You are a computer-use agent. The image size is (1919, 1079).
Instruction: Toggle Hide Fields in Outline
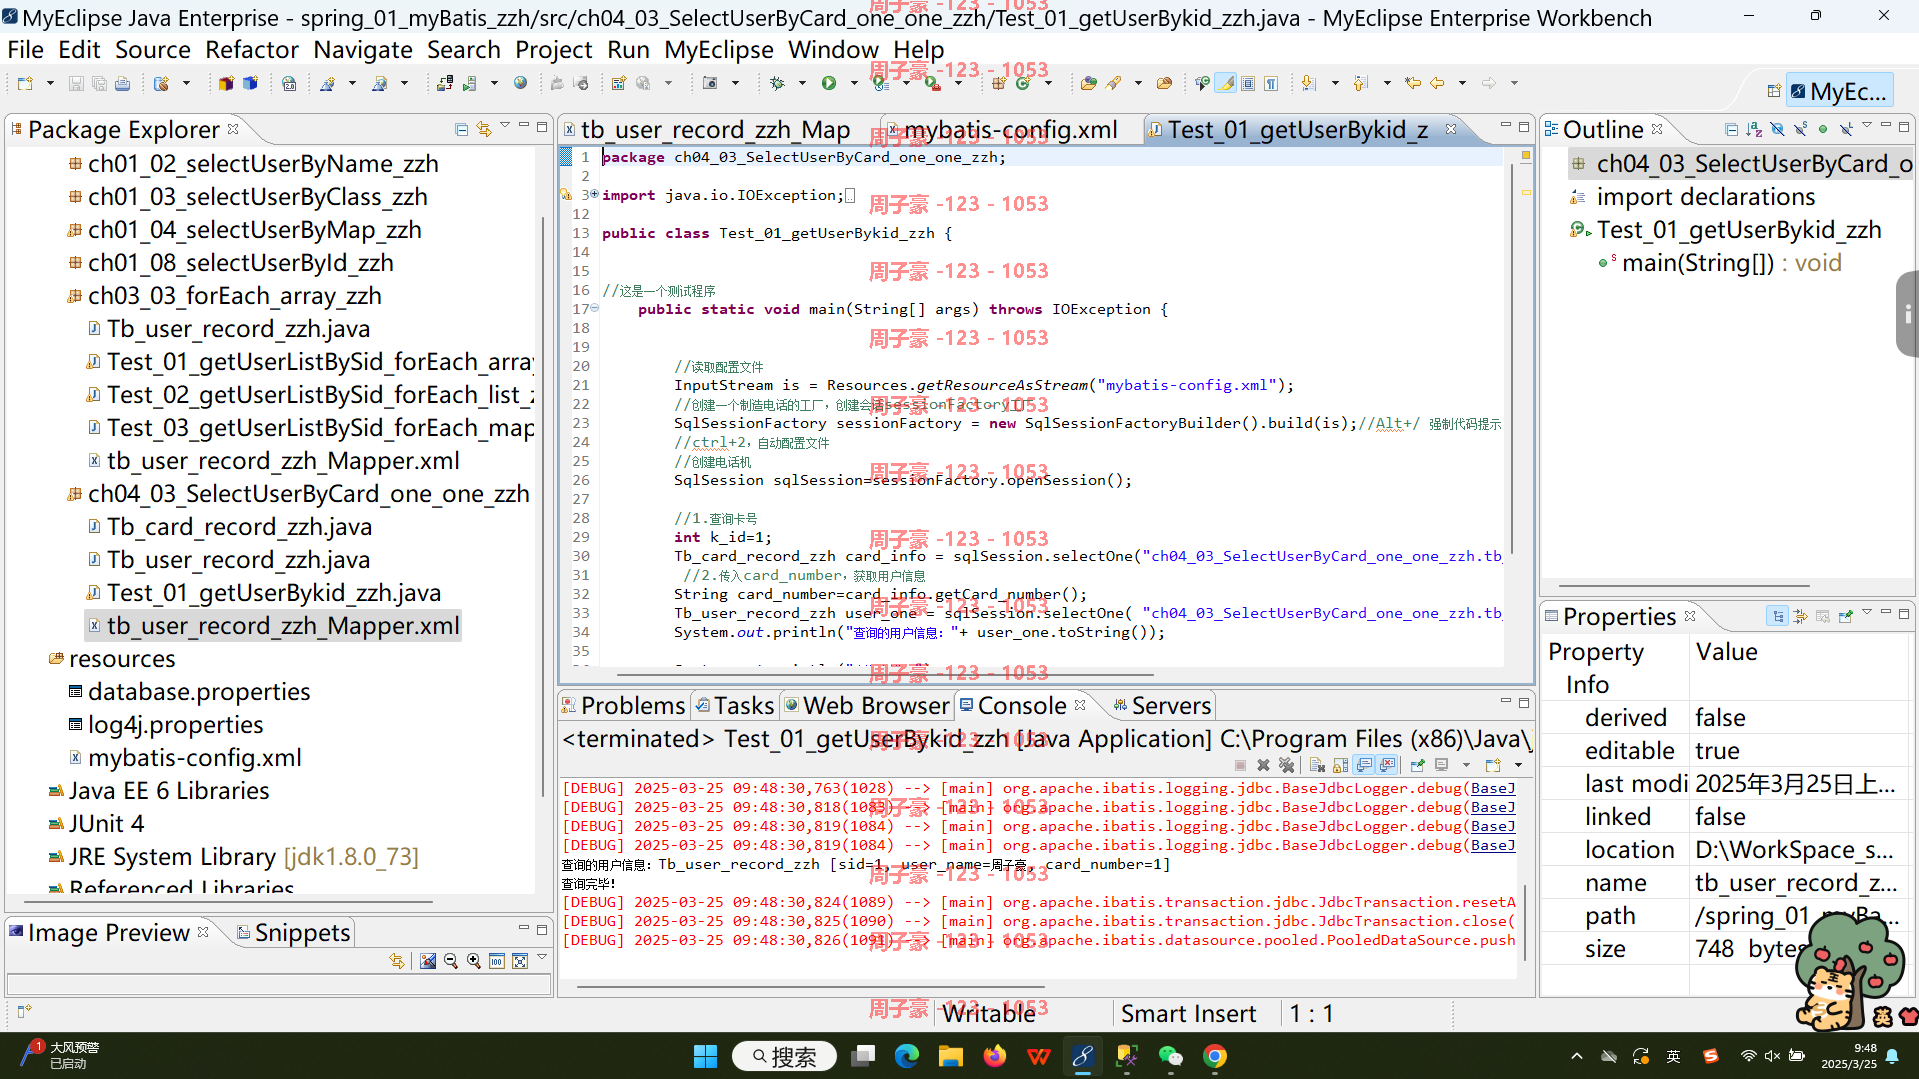(1777, 129)
